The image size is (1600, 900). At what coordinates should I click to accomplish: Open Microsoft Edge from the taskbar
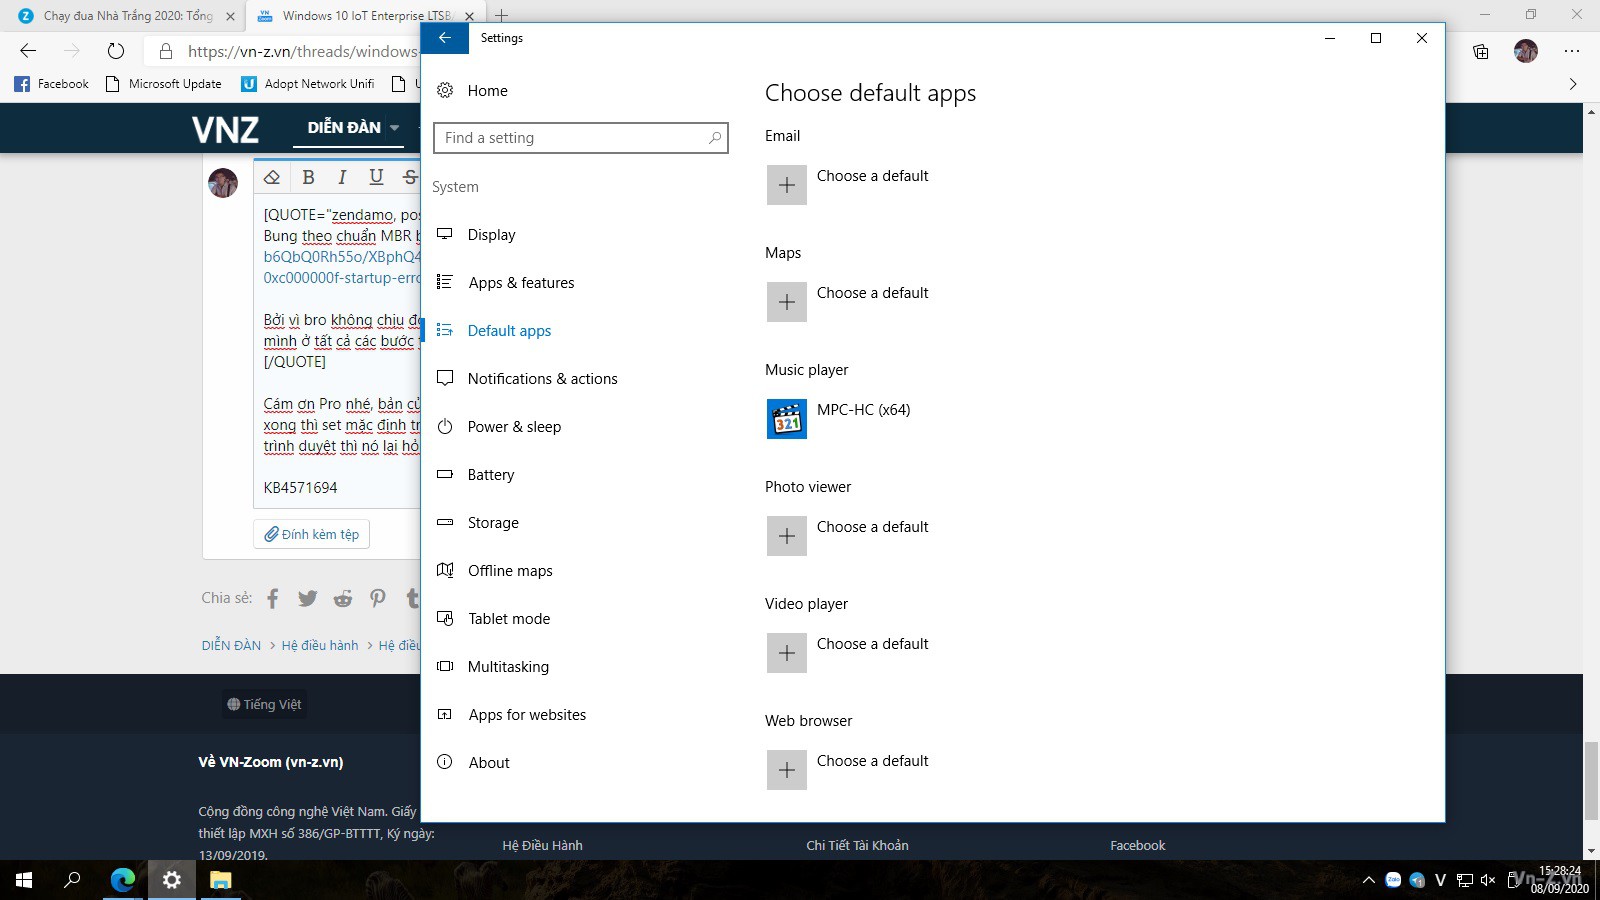123,880
